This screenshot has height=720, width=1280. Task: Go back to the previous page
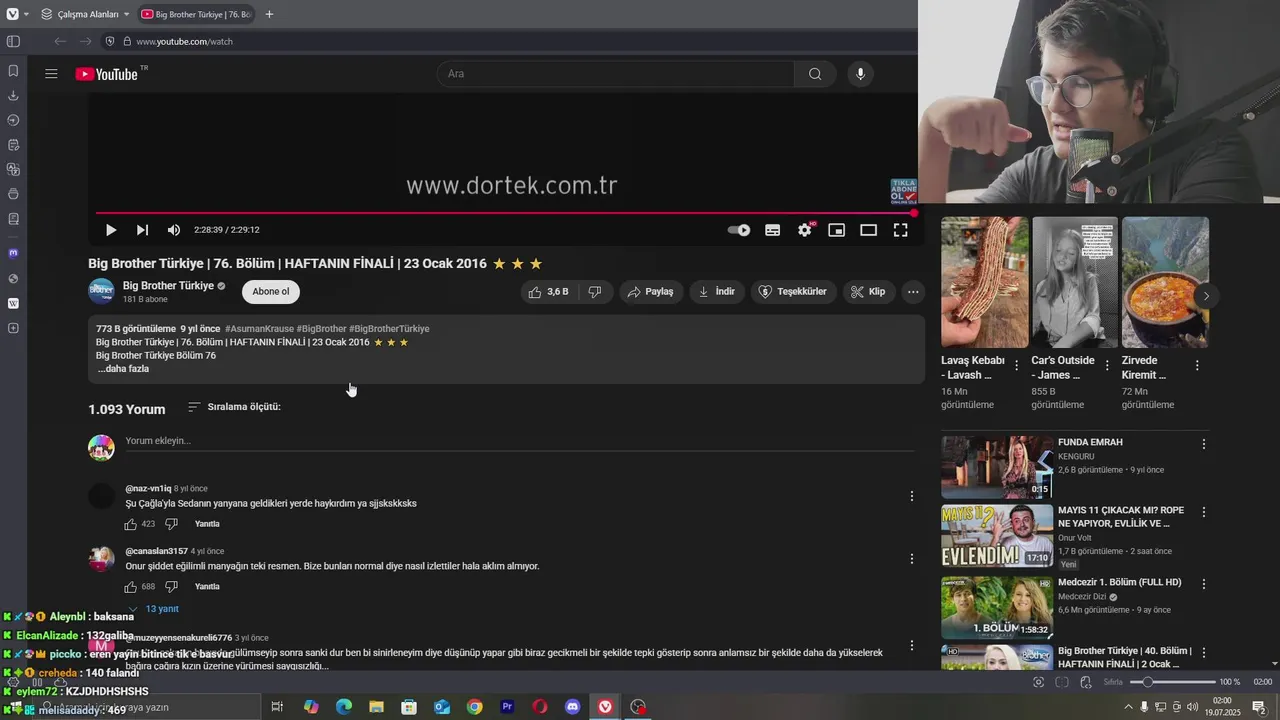(x=60, y=41)
